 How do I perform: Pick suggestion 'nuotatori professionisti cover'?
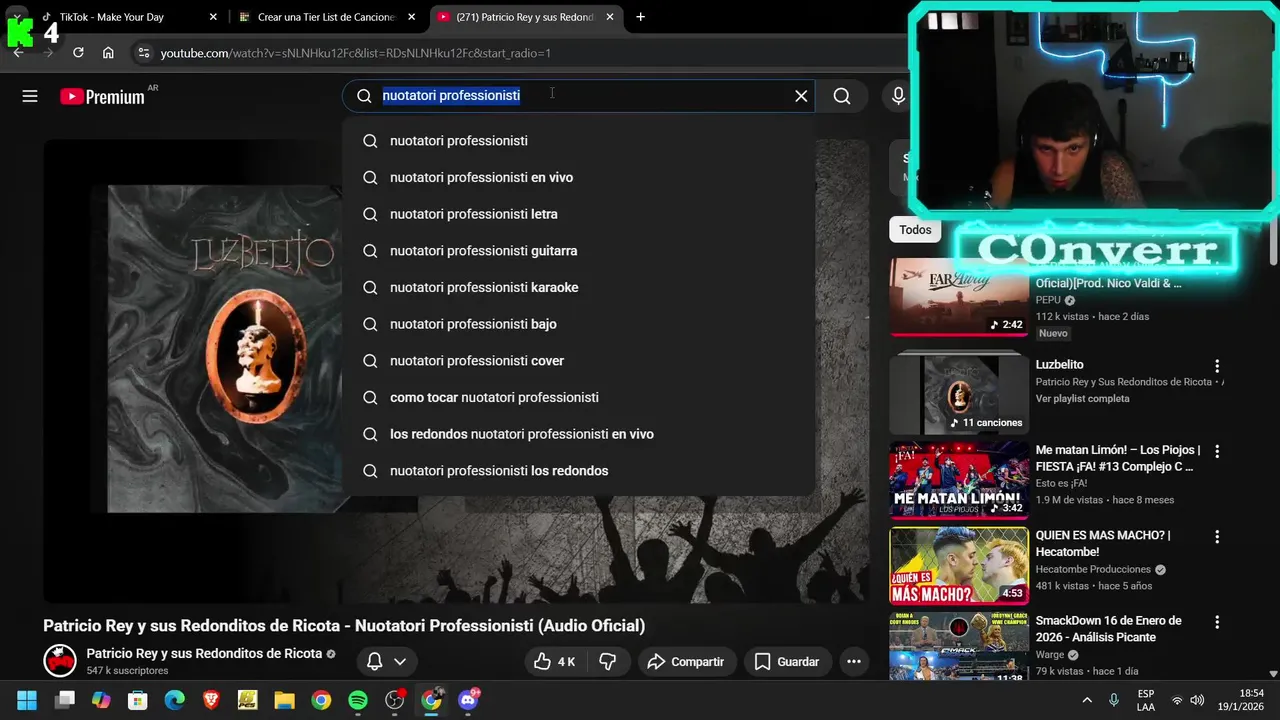pos(578,361)
